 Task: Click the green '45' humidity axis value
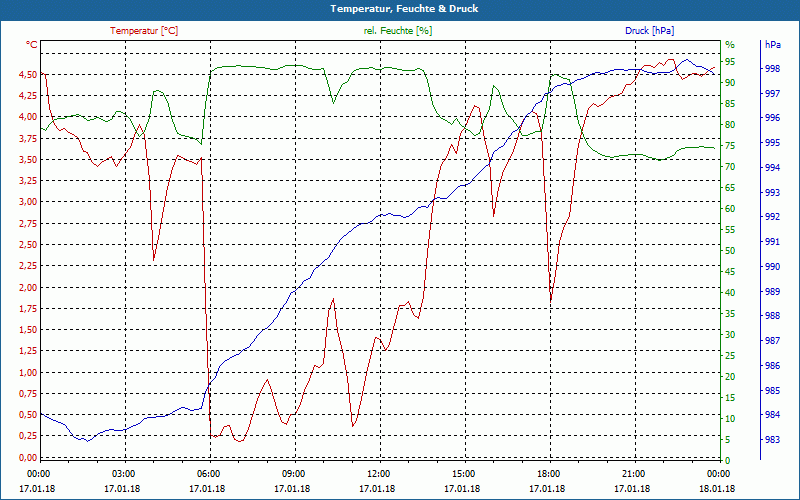pos(730,272)
